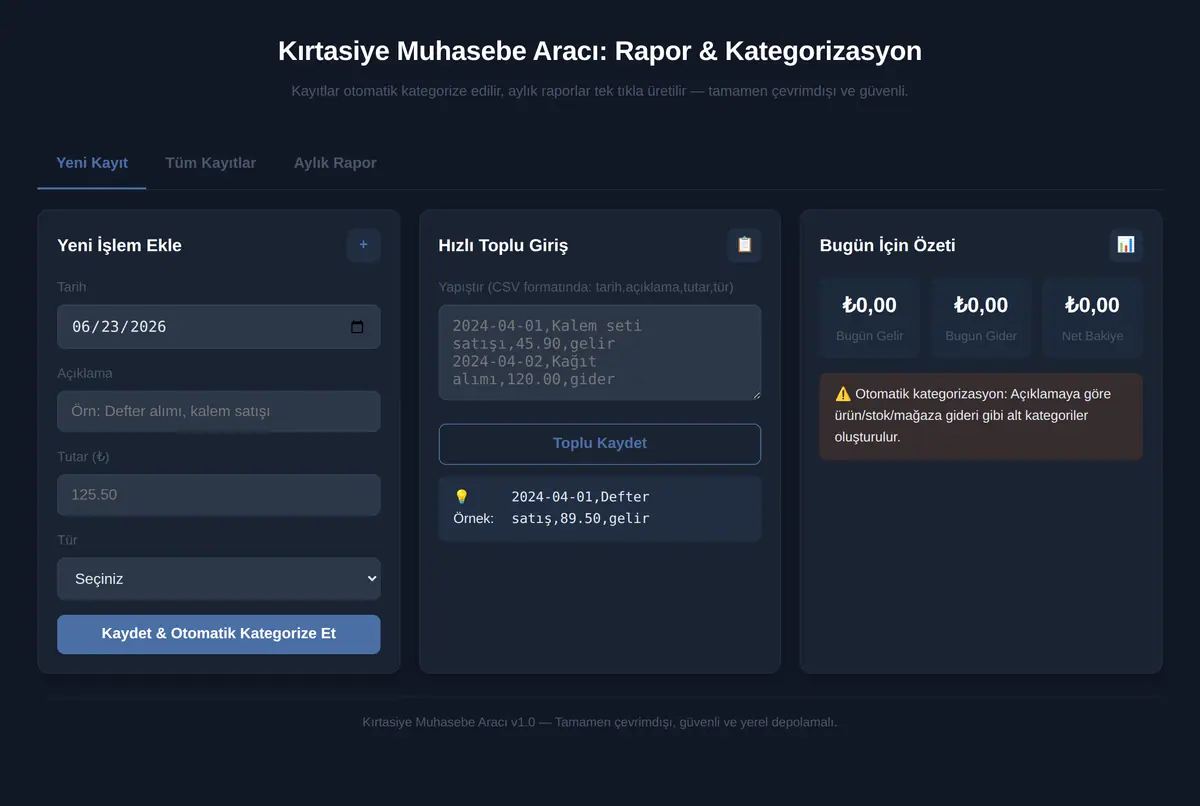
Task: Open the calendar picker in the Tarih field
Action: point(358,327)
